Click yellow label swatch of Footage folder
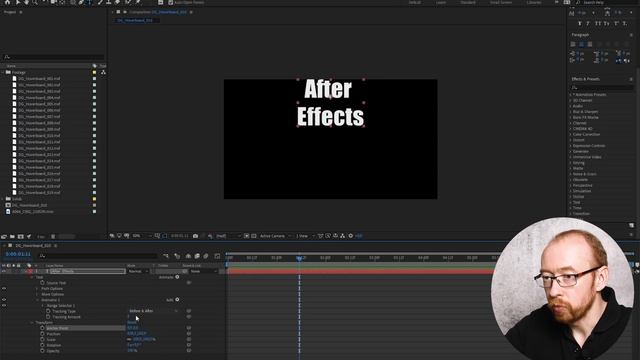 pyautogui.click(x=94, y=72)
